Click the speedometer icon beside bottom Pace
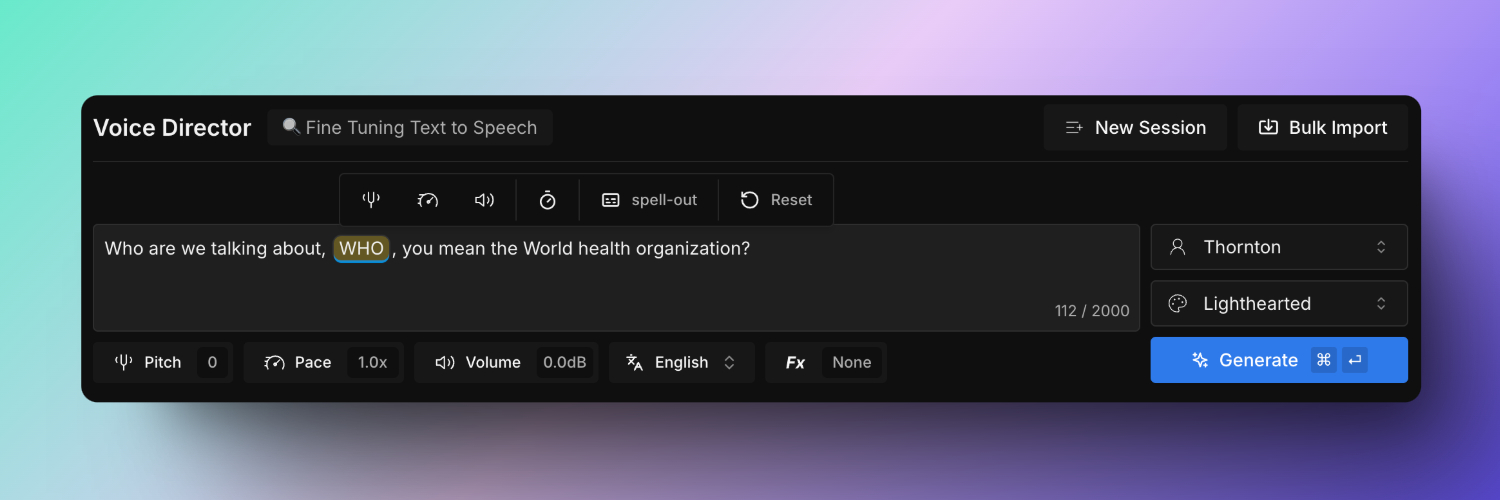Screen dimensions: 1500x500 tap(275, 362)
